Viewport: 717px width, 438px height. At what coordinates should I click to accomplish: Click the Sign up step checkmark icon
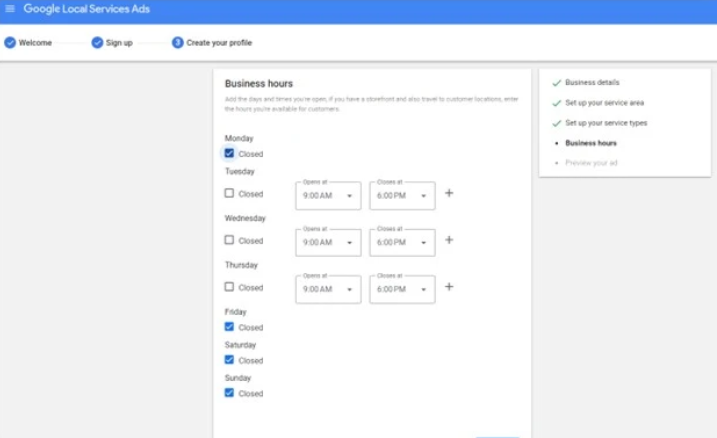click(97, 43)
